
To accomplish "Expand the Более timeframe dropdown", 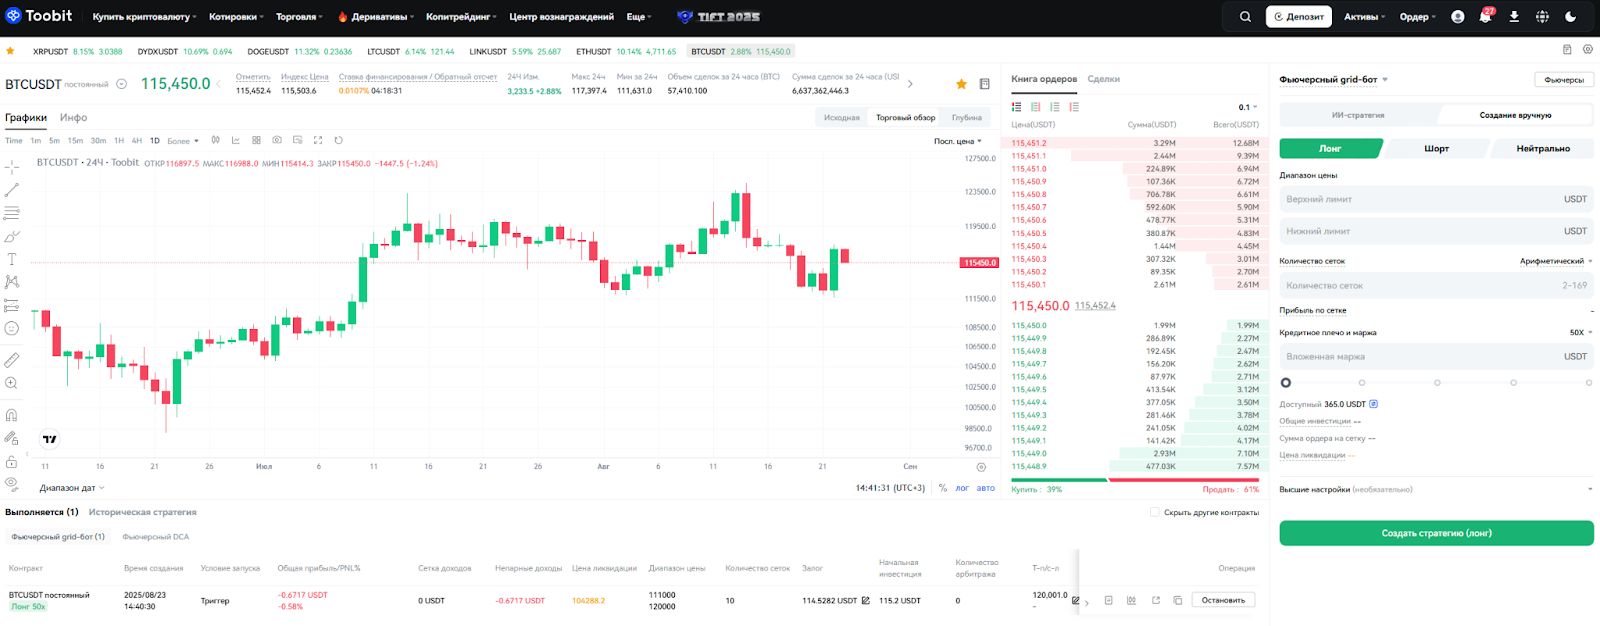I will coord(183,141).
